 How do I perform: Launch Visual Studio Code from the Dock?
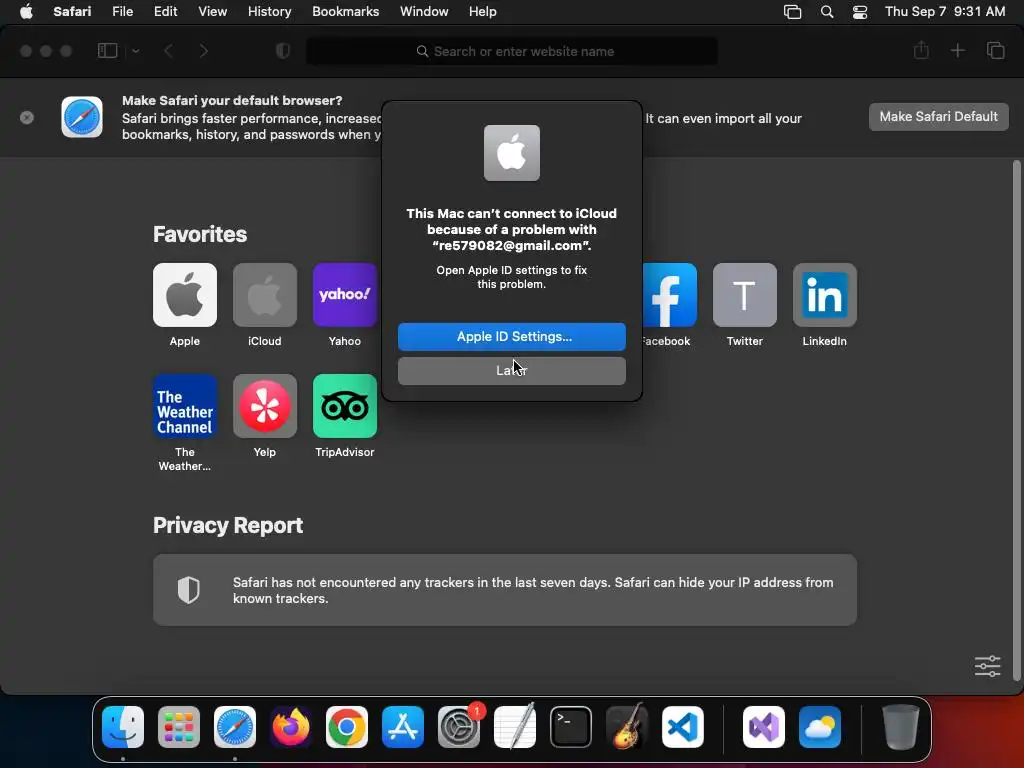(683, 727)
